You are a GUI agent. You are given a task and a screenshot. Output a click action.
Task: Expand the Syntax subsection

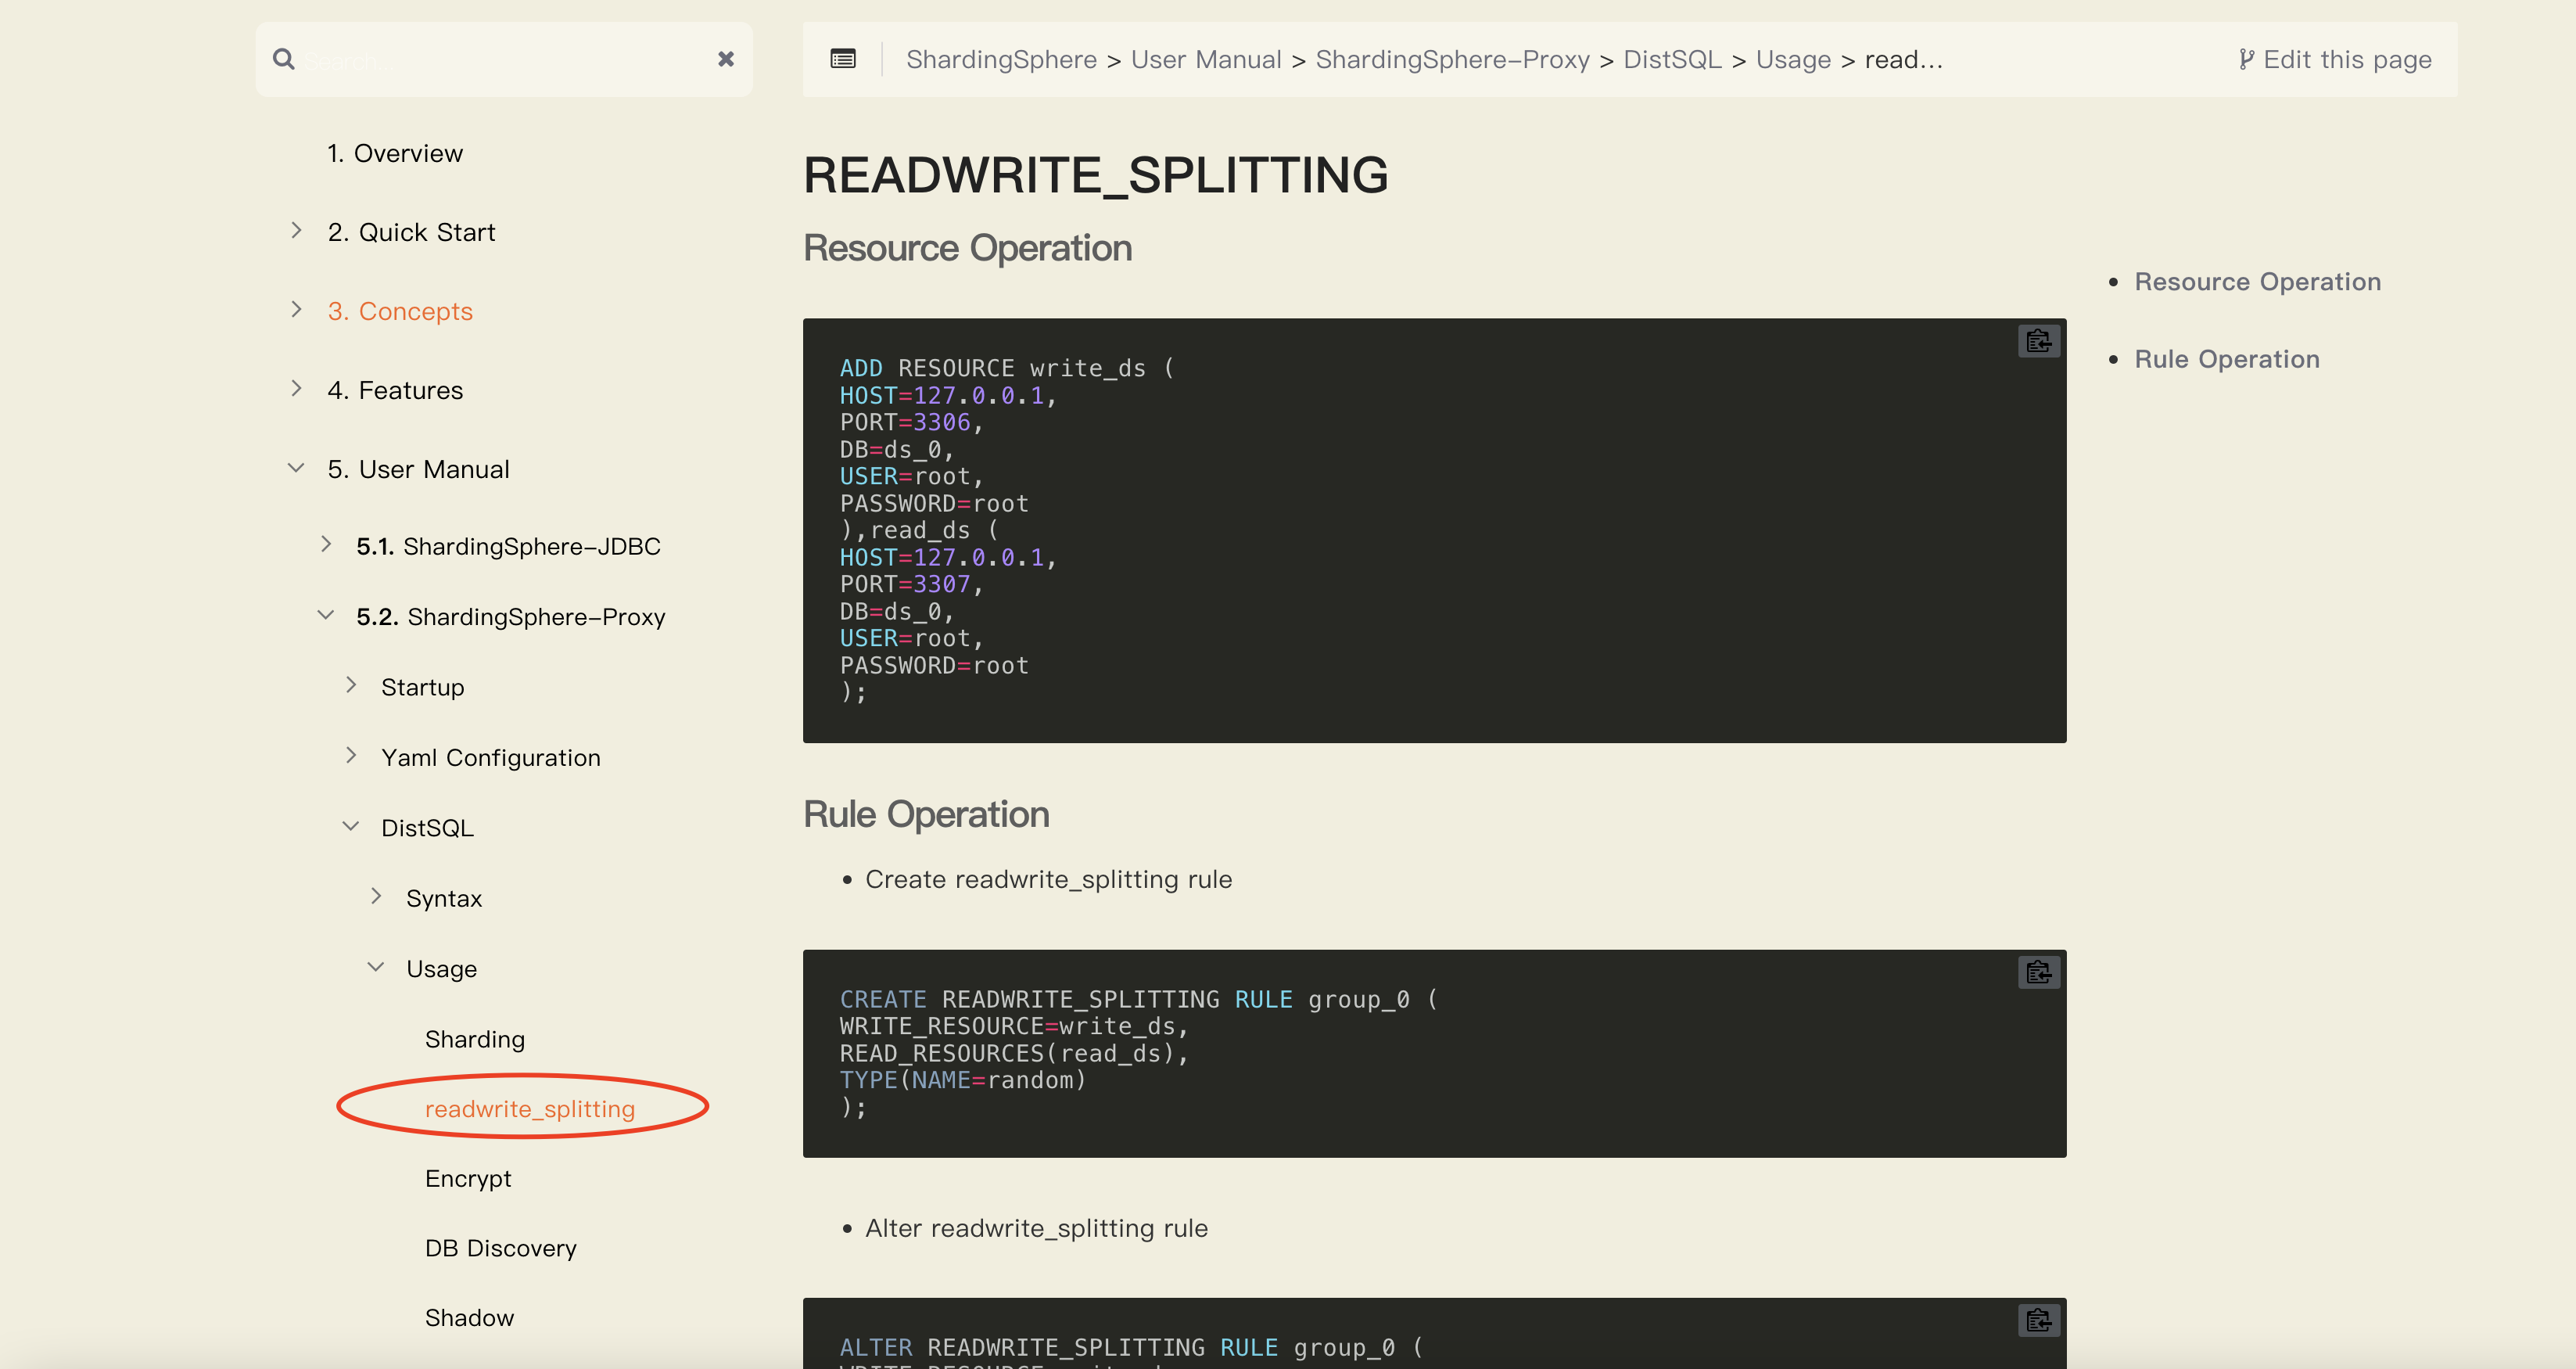tap(377, 895)
